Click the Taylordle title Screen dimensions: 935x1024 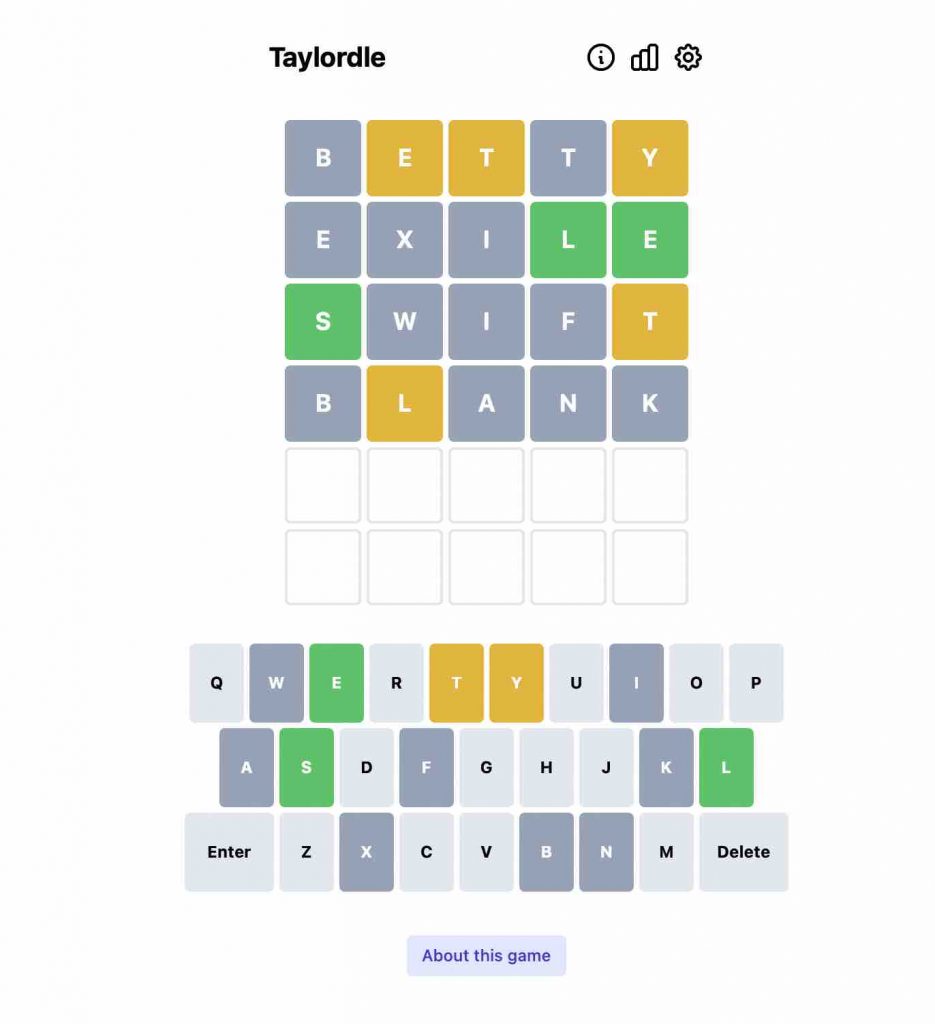[327, 58]
